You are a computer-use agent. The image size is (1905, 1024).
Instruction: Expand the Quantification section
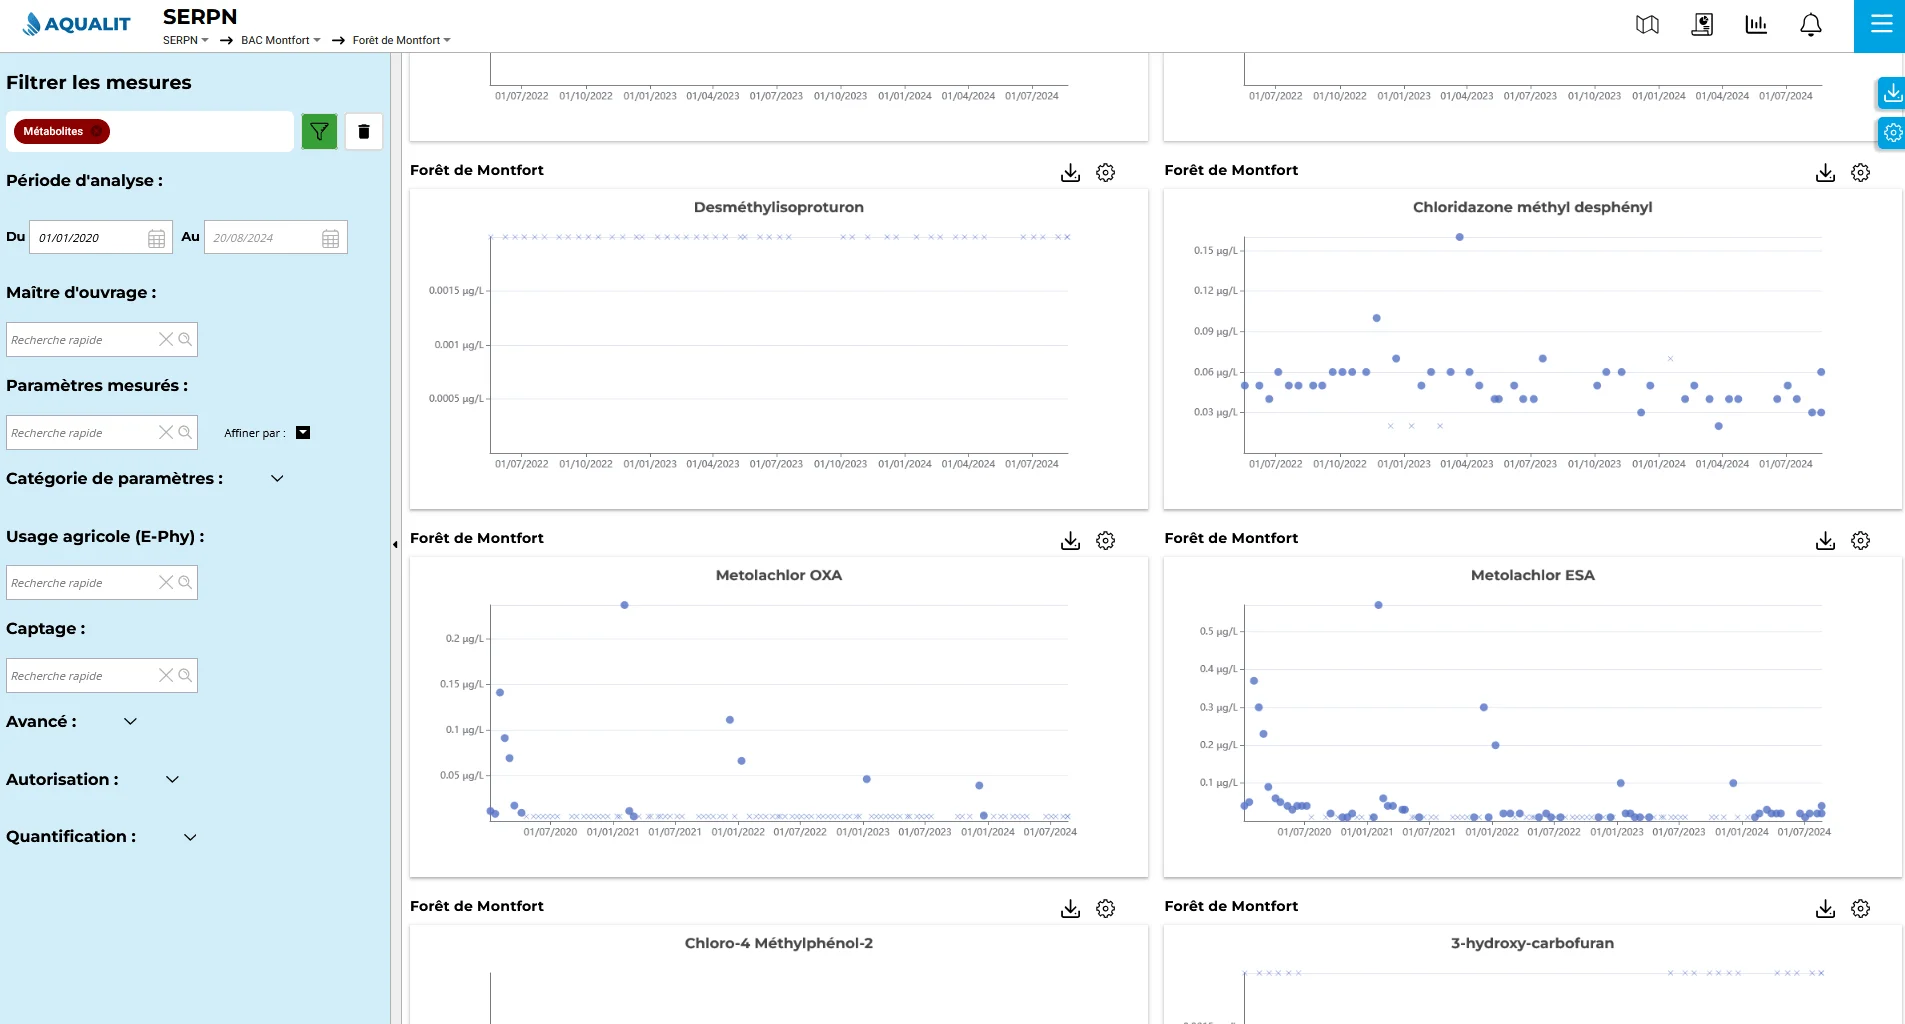coord(190,837)
